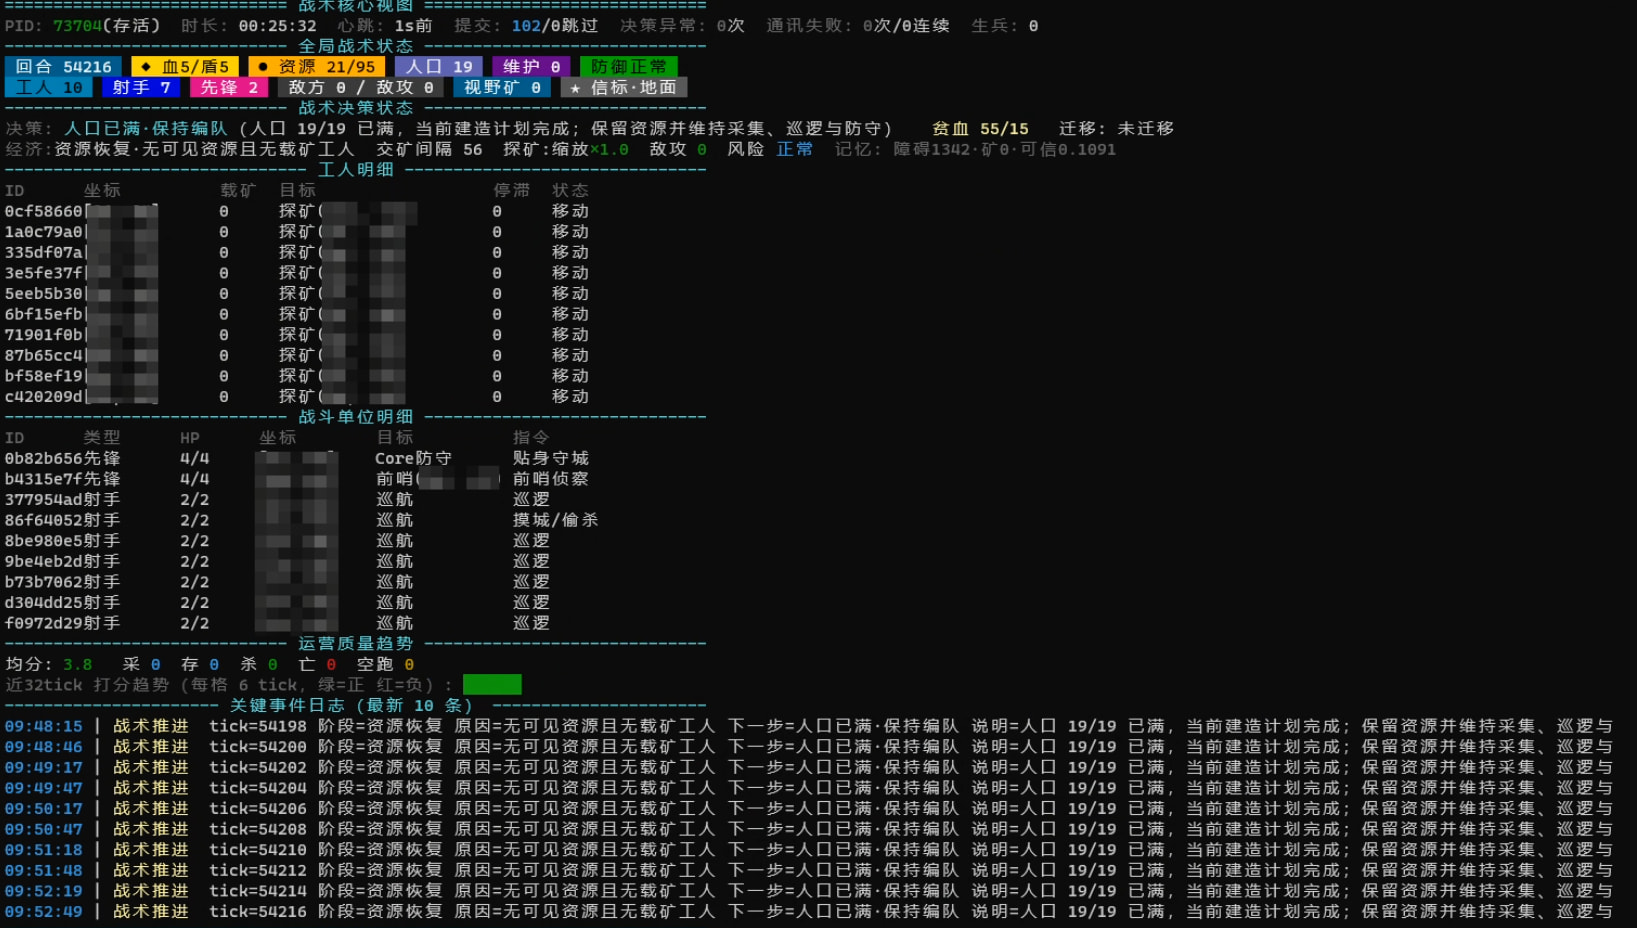This screenshot has width=1637, height=928.
Task: Select the 探矿:缩放×1.0 value
Action: click(566, 150)
